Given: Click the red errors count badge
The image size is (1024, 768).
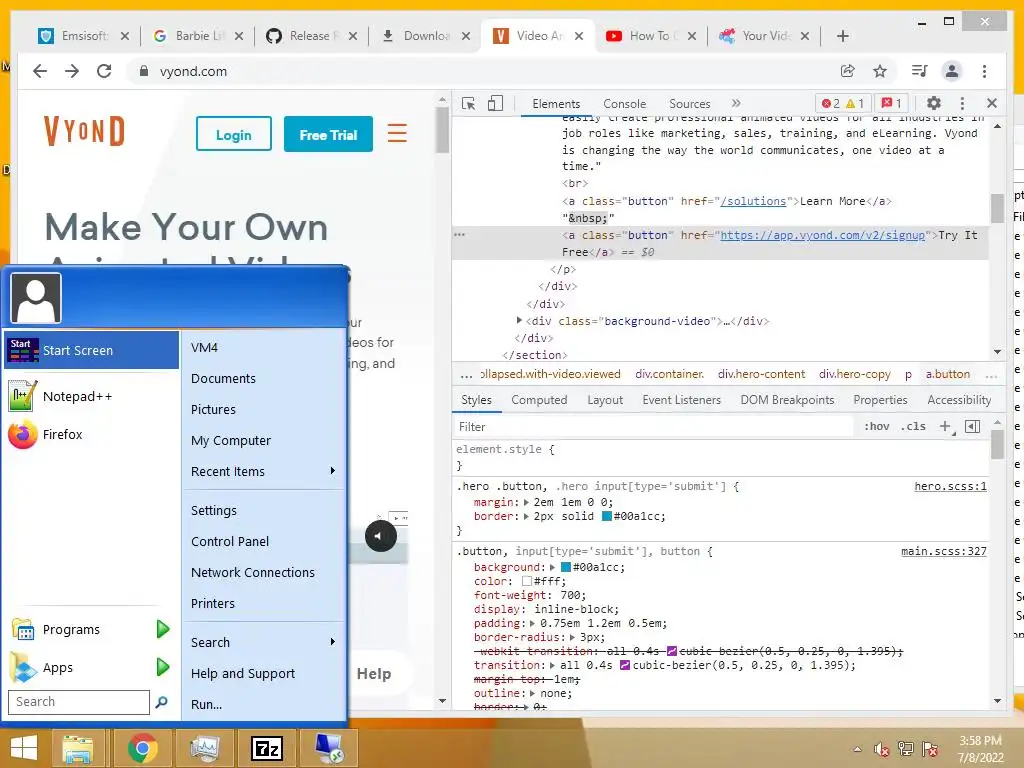Looking at the screenshot, I should (831, 103).
